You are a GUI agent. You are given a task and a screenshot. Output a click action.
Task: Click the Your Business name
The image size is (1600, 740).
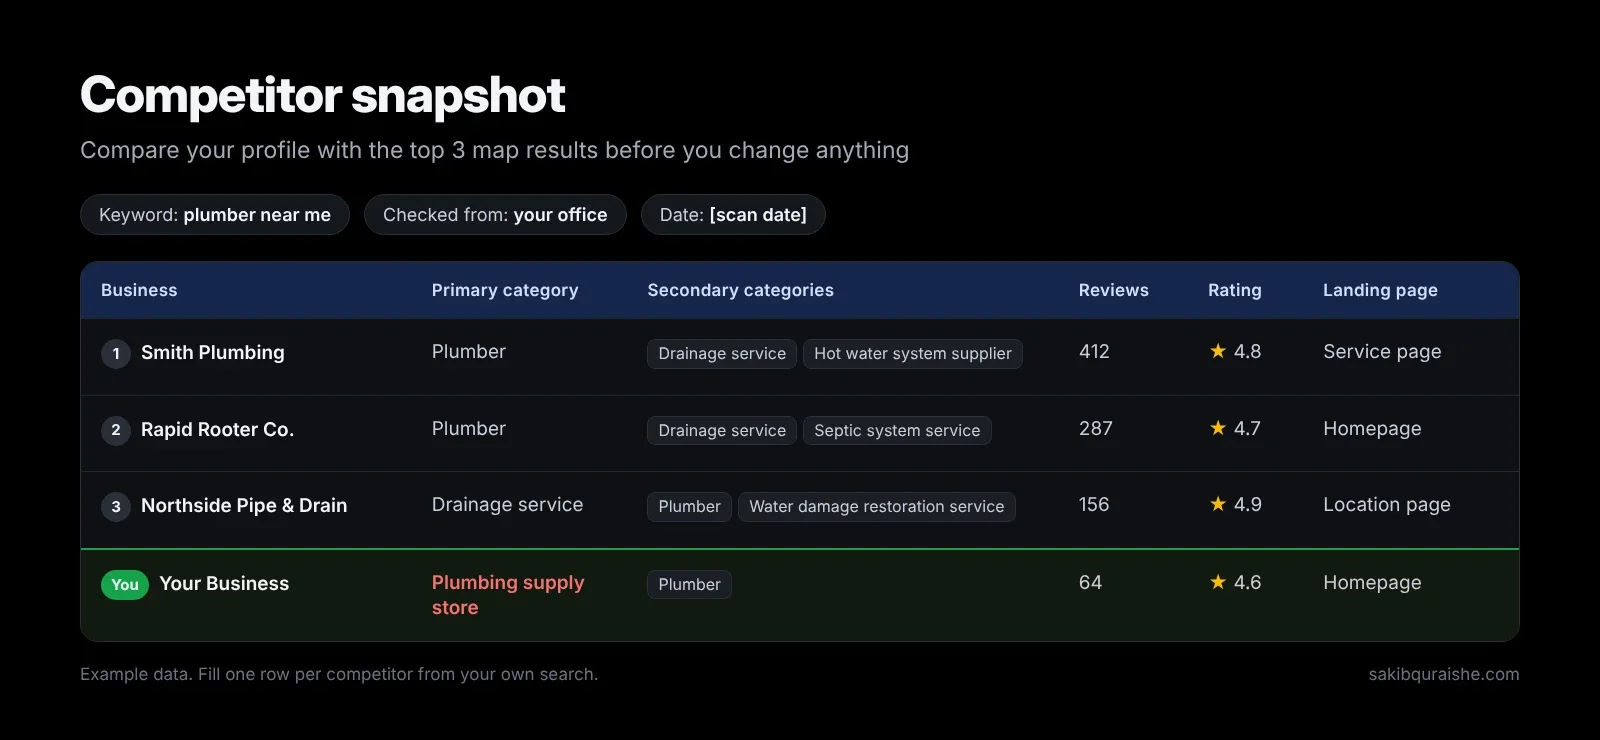(224, 583)
